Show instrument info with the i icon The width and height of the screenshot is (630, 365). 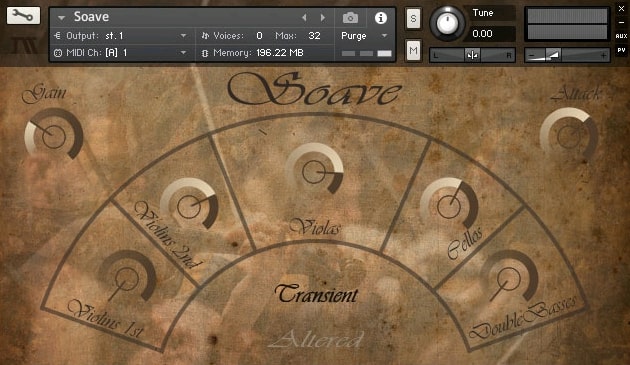(380, 18)
